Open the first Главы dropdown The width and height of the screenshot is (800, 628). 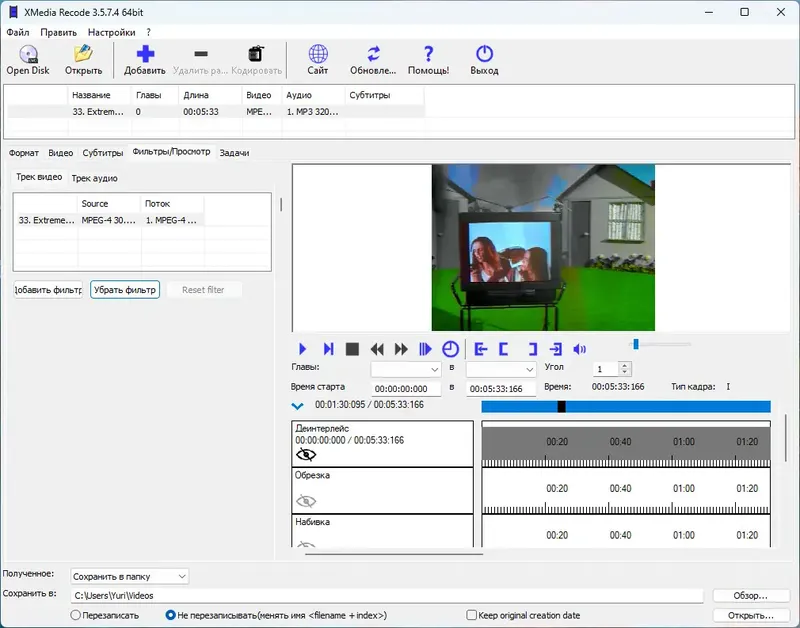(x=405, y=369)
